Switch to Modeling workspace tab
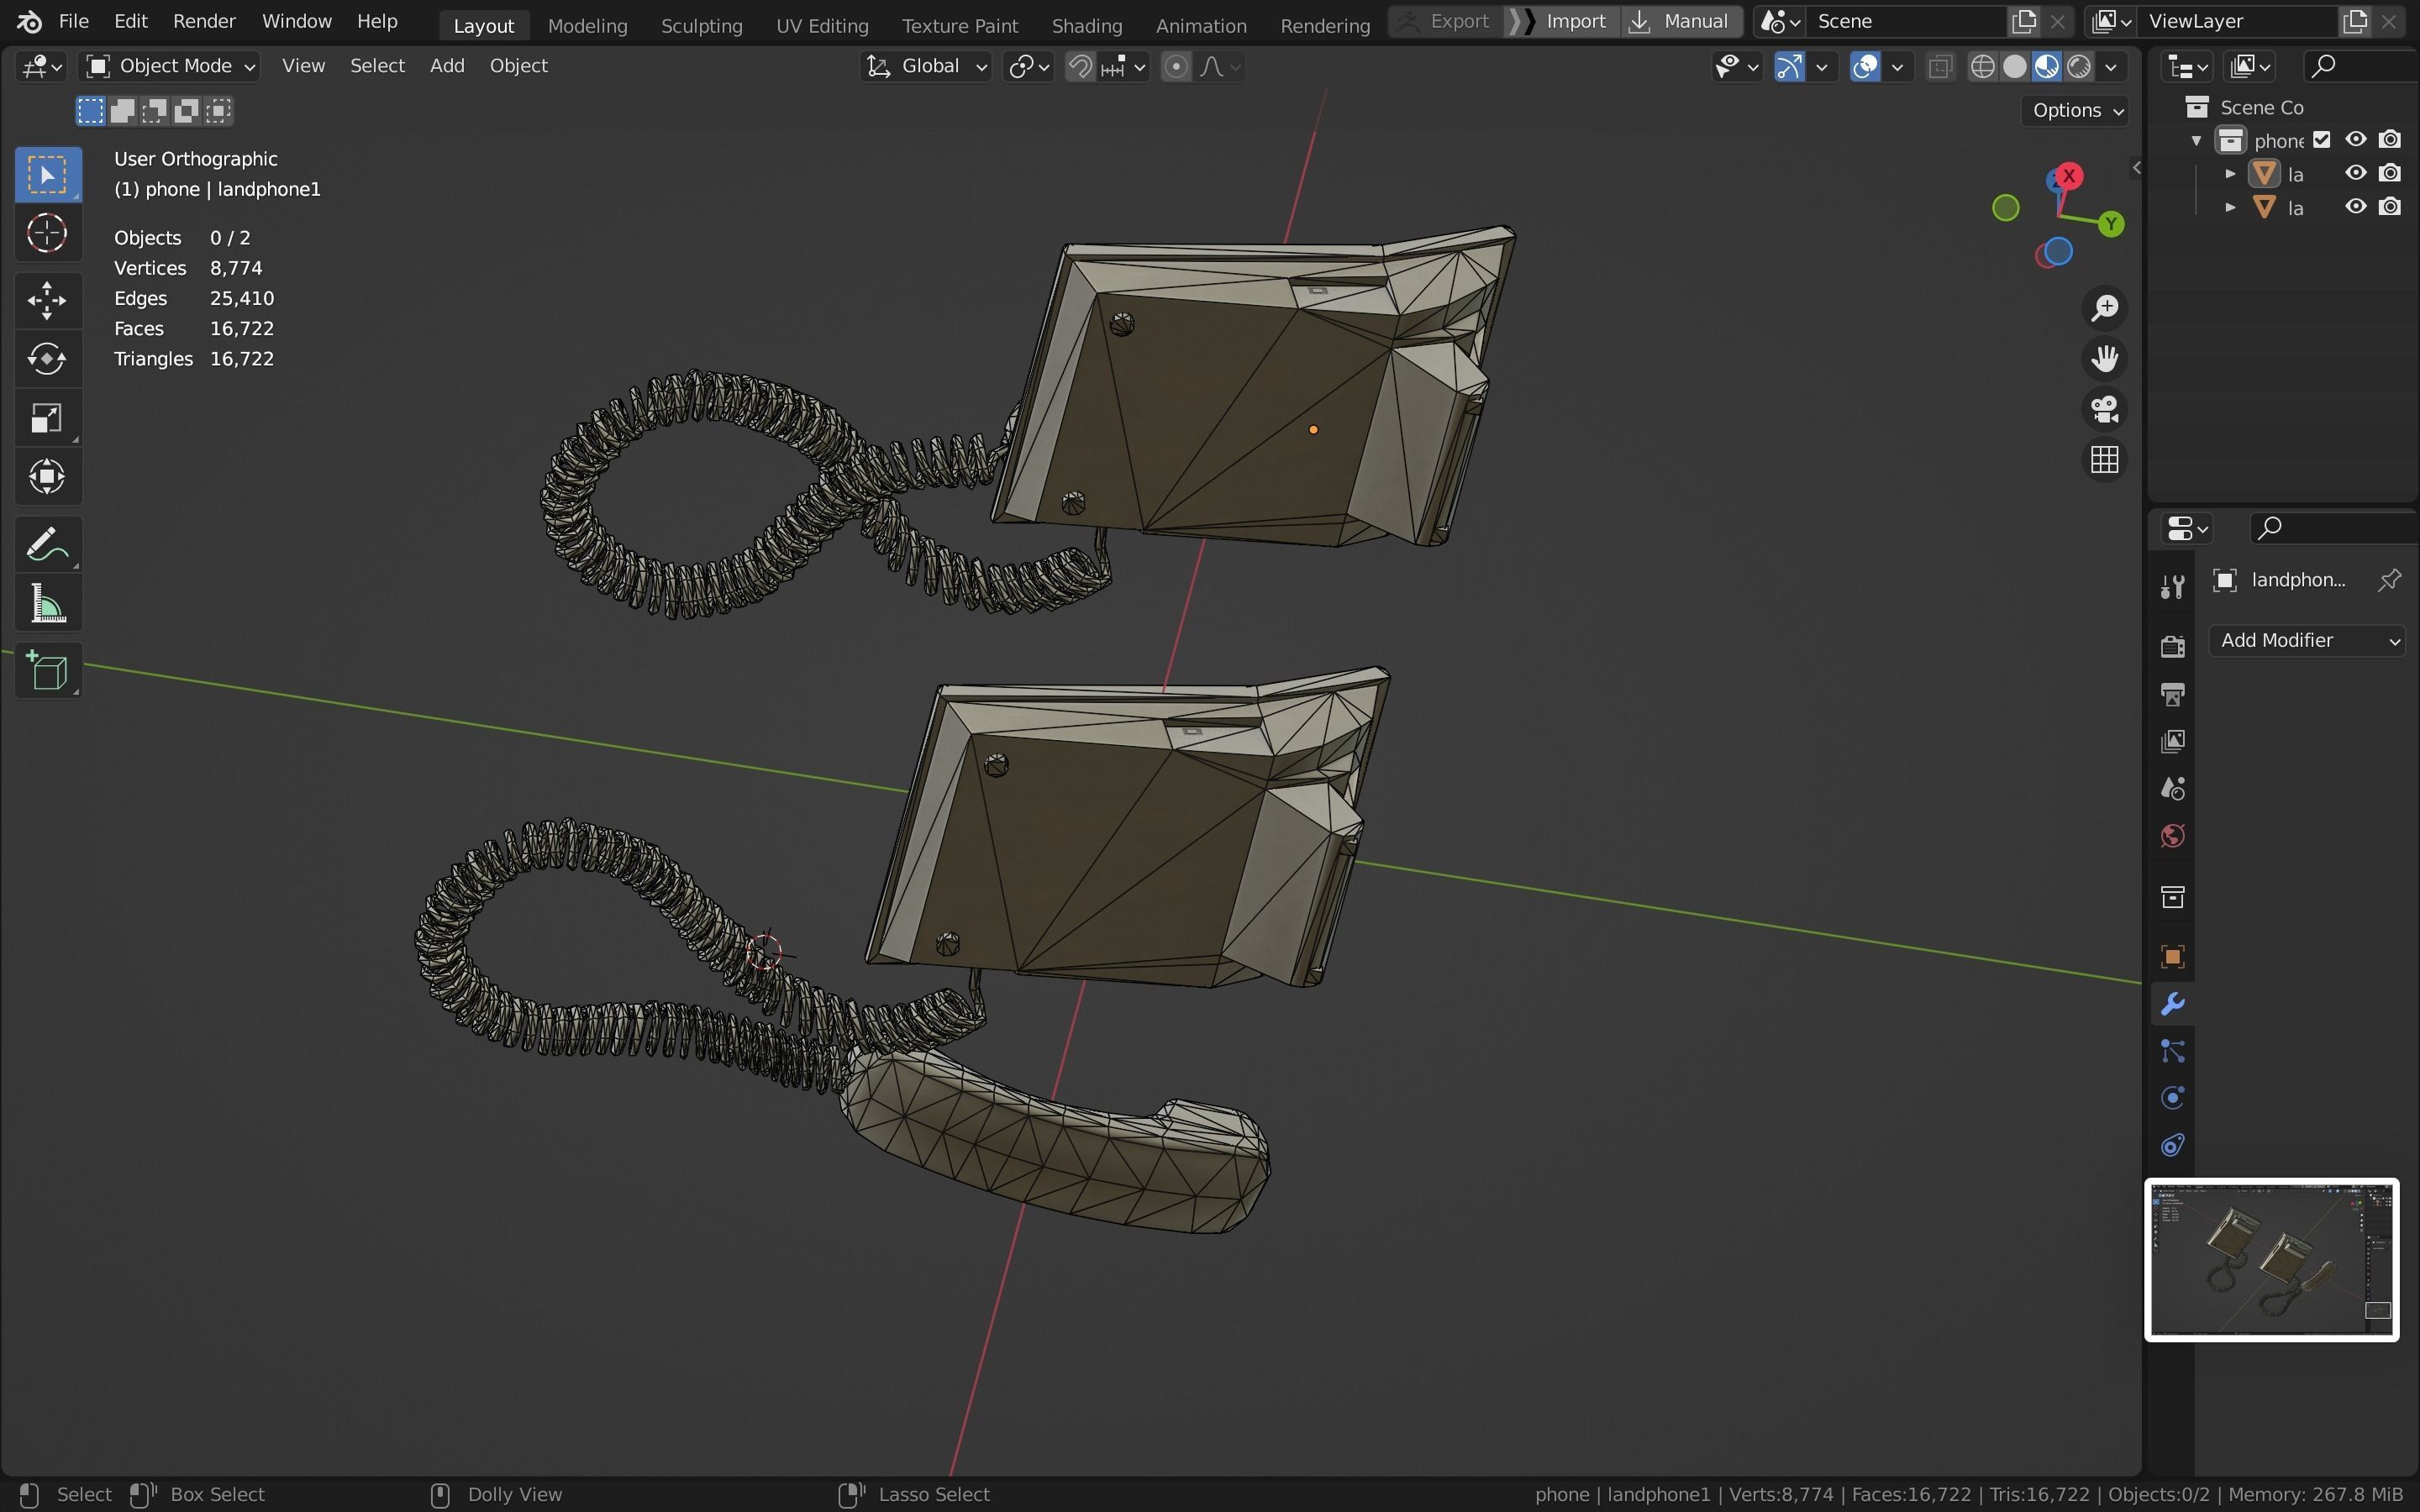2420x1512 pixels. pyautogui.click(x=587, y=25)
